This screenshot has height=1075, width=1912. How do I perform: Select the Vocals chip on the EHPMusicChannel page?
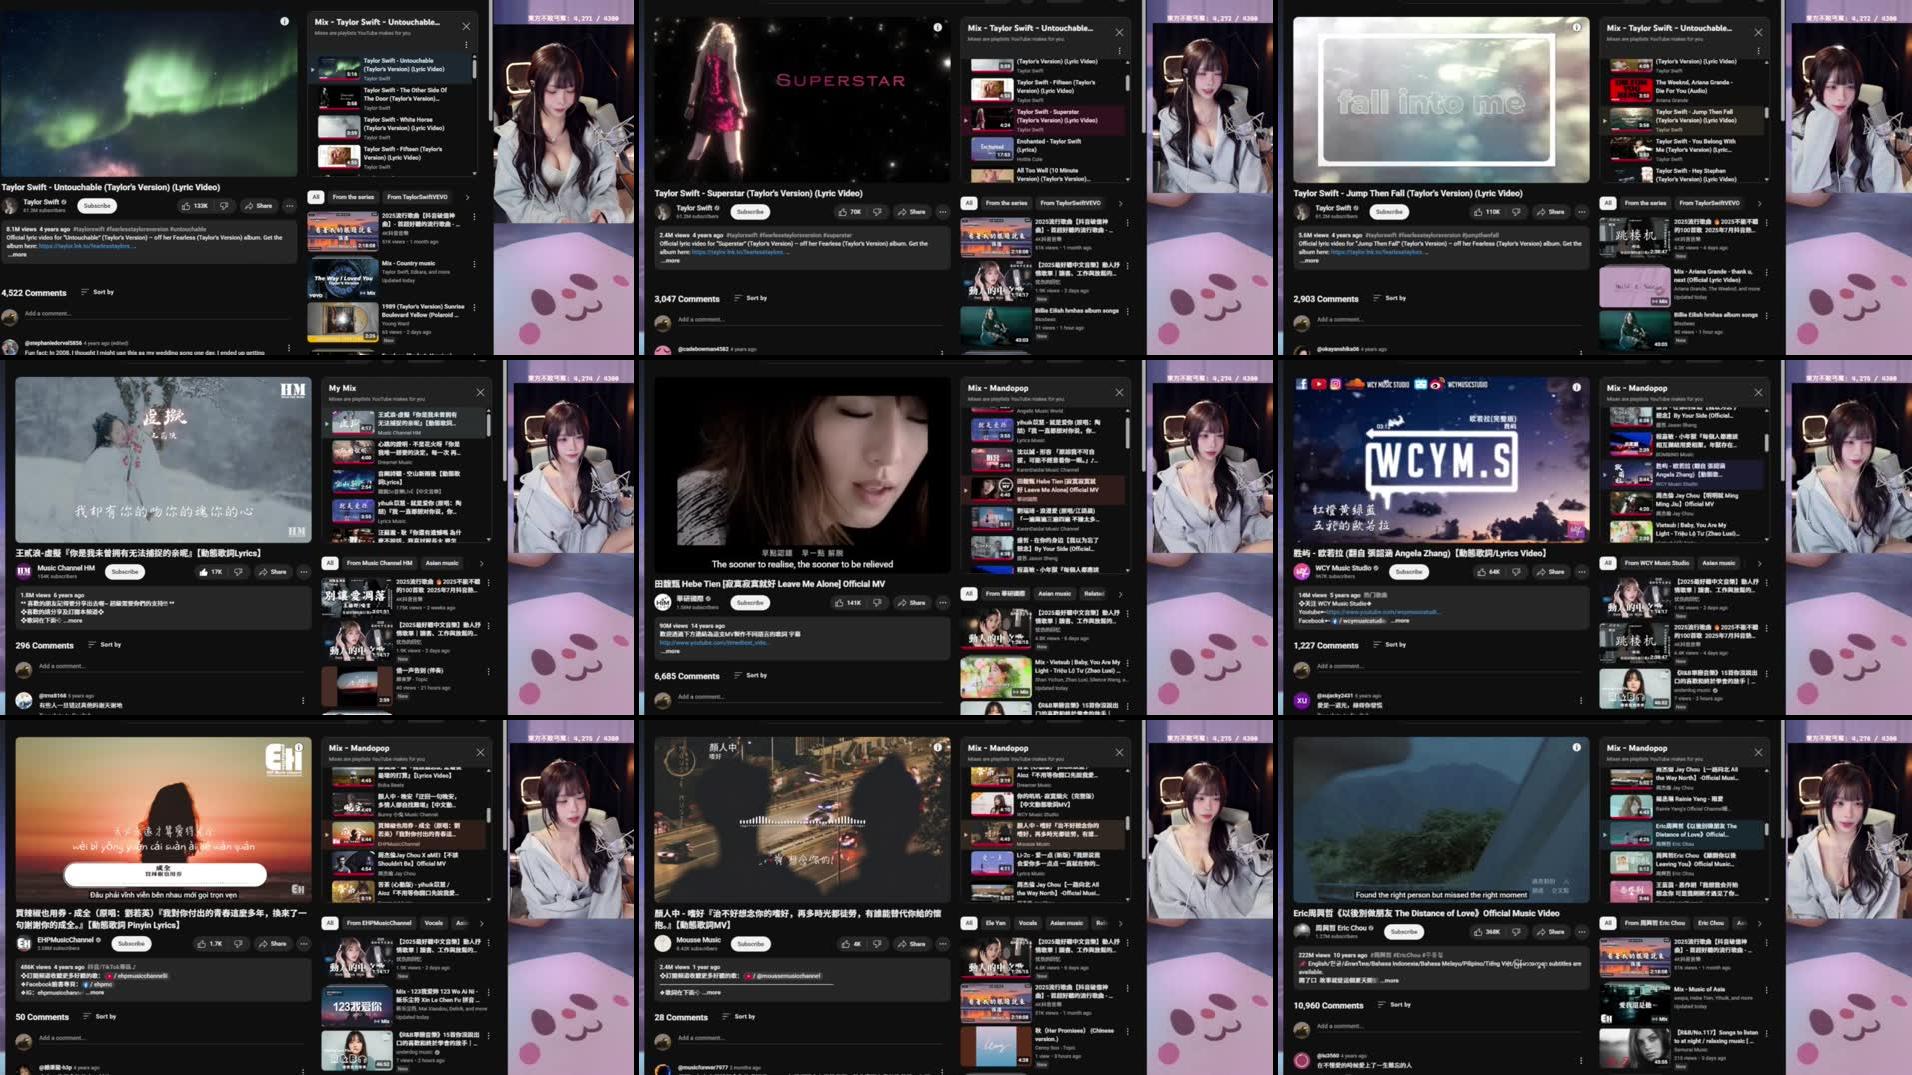pyautogui.click(x=434, y=923)
